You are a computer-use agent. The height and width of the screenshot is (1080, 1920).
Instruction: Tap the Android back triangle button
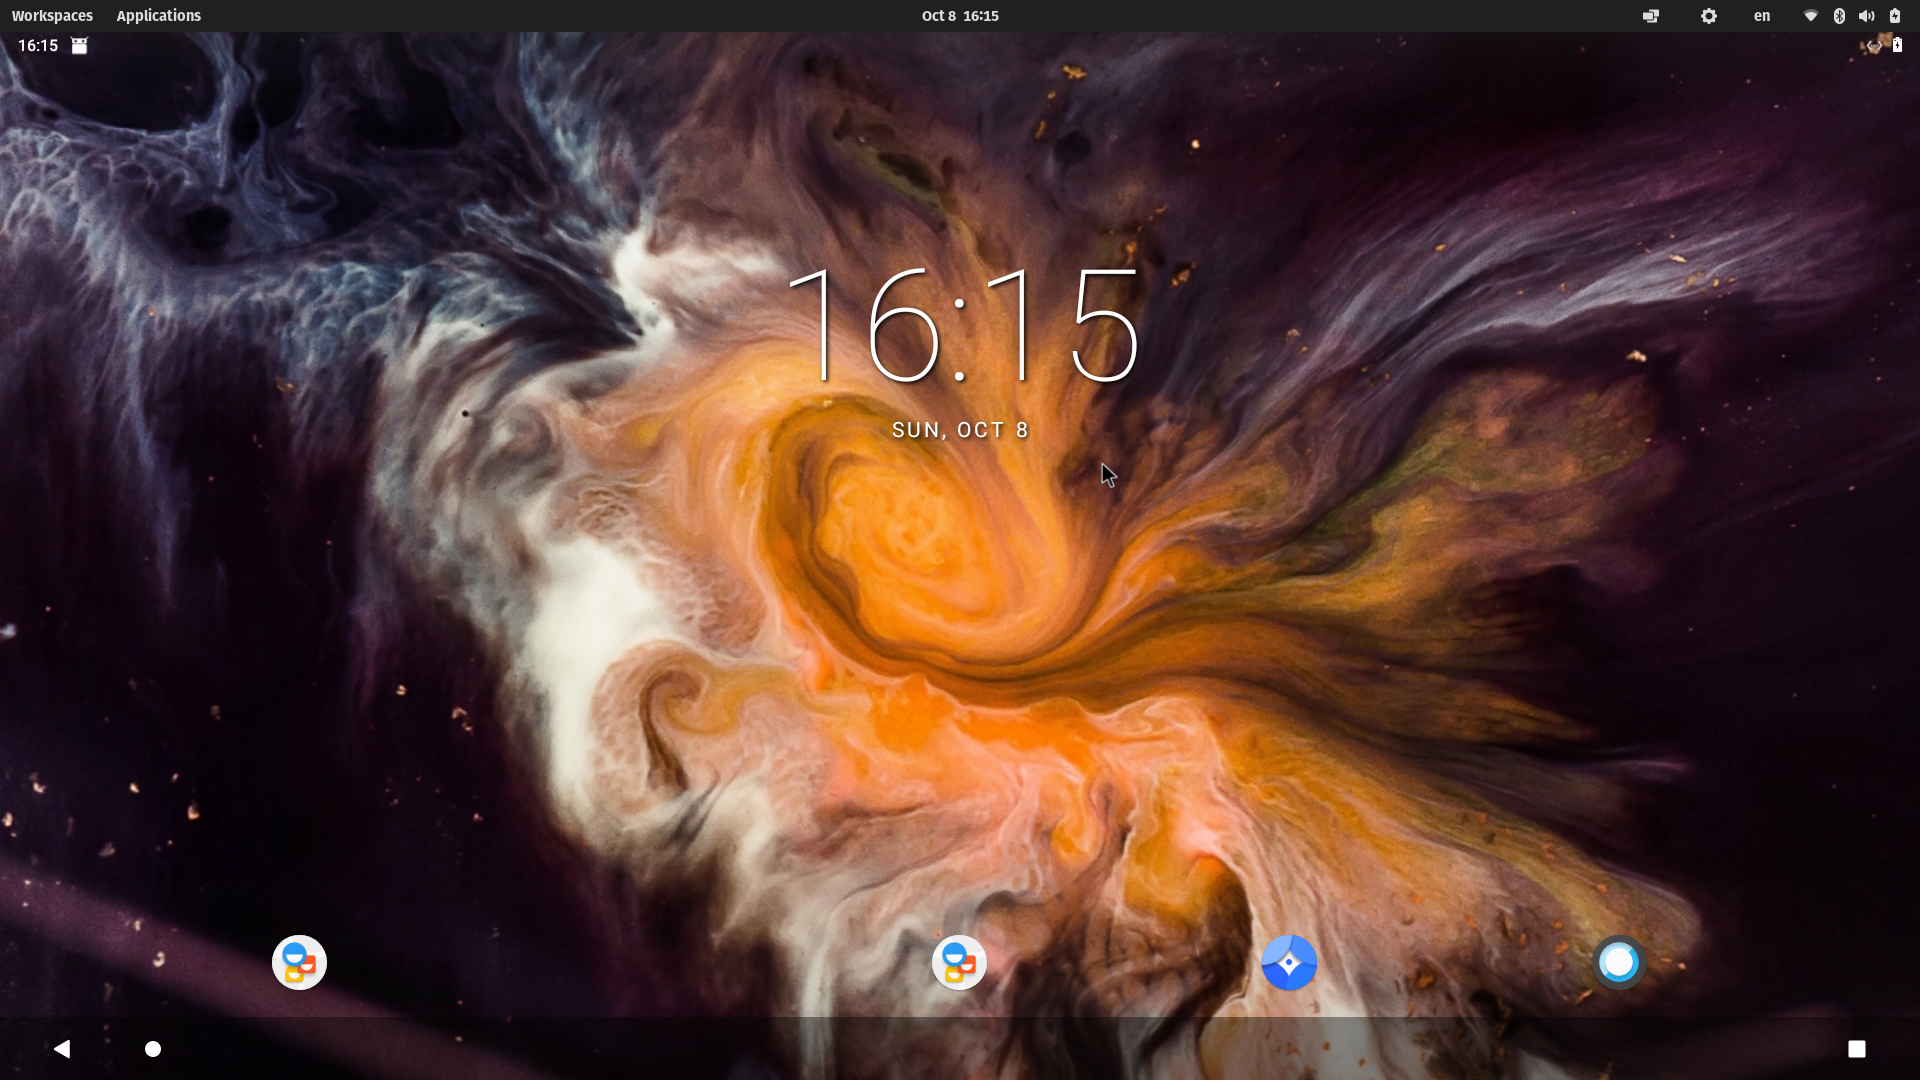(62, 1048)
